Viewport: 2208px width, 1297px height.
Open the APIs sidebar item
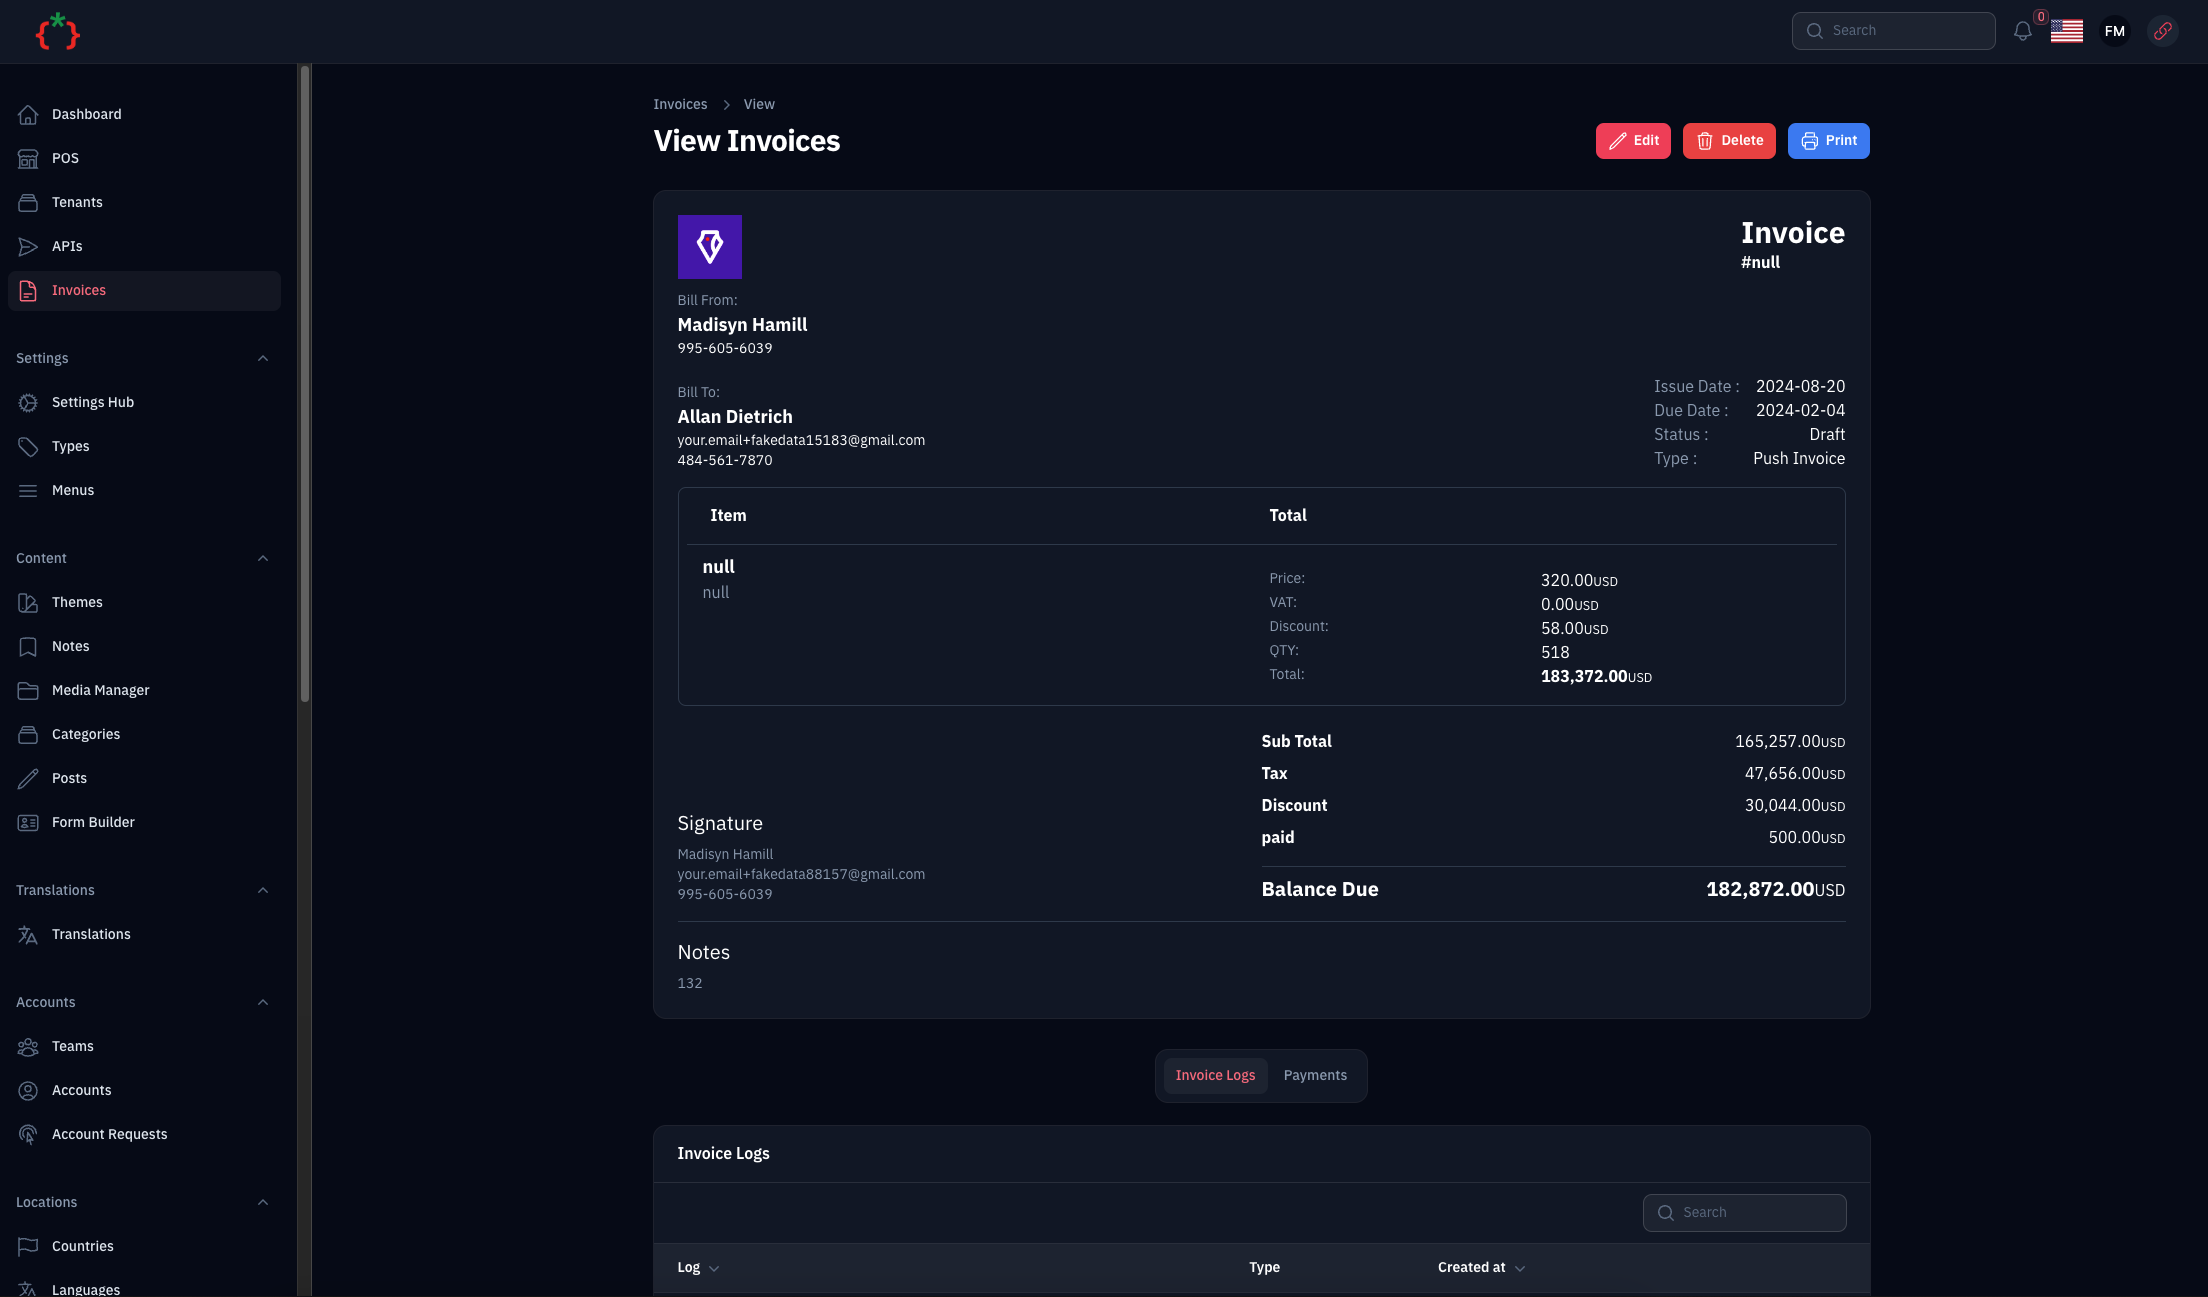(x=67, y=246)
